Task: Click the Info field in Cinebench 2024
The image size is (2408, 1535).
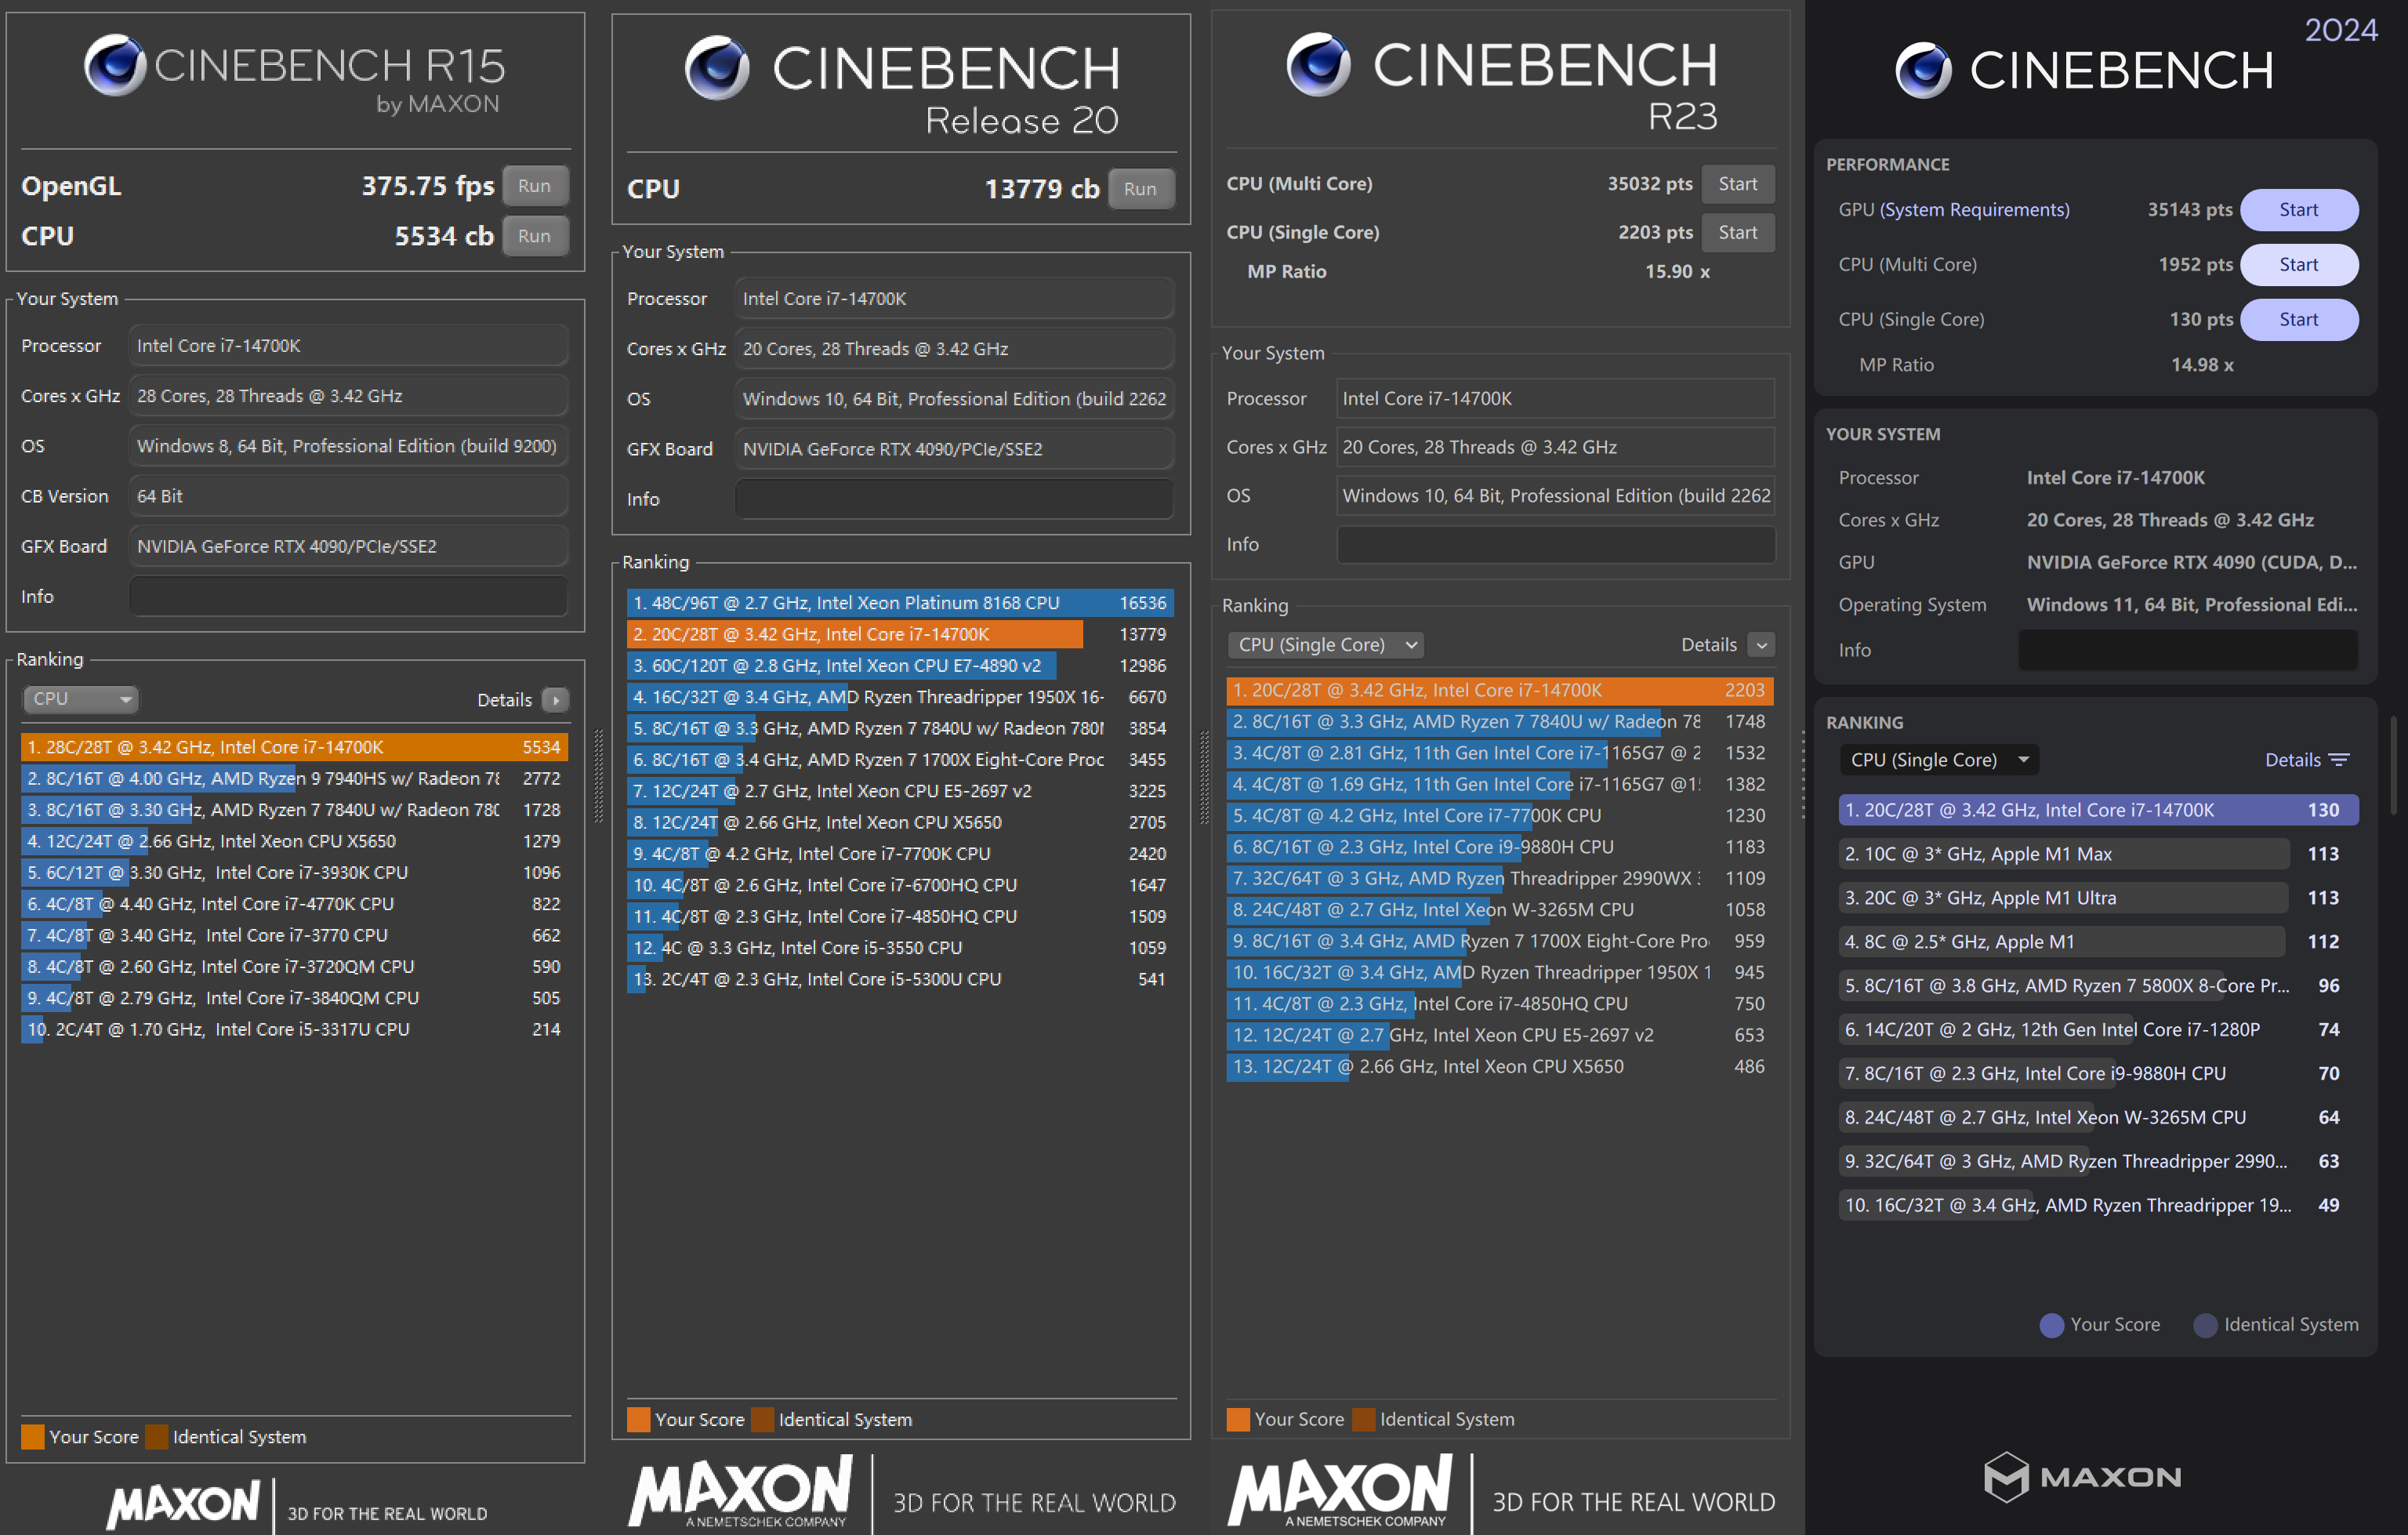Action: point(2188,650)
